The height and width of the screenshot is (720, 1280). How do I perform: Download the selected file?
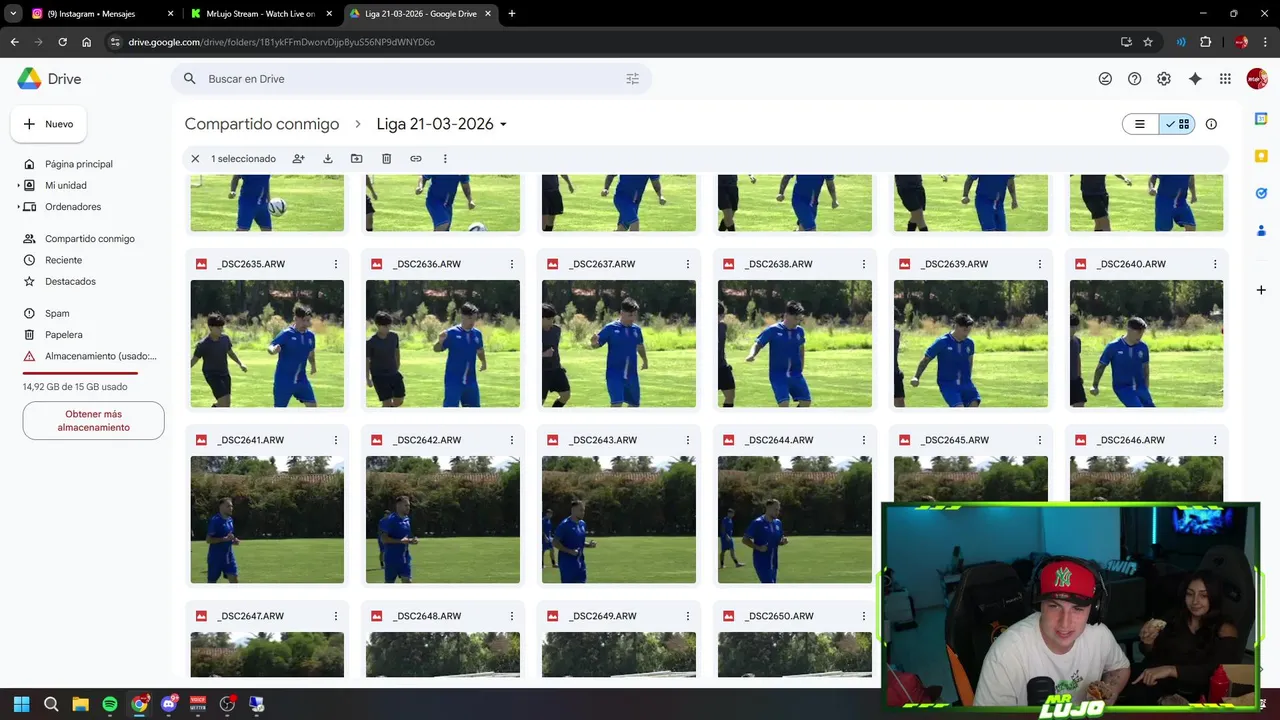tap(327, 159)
